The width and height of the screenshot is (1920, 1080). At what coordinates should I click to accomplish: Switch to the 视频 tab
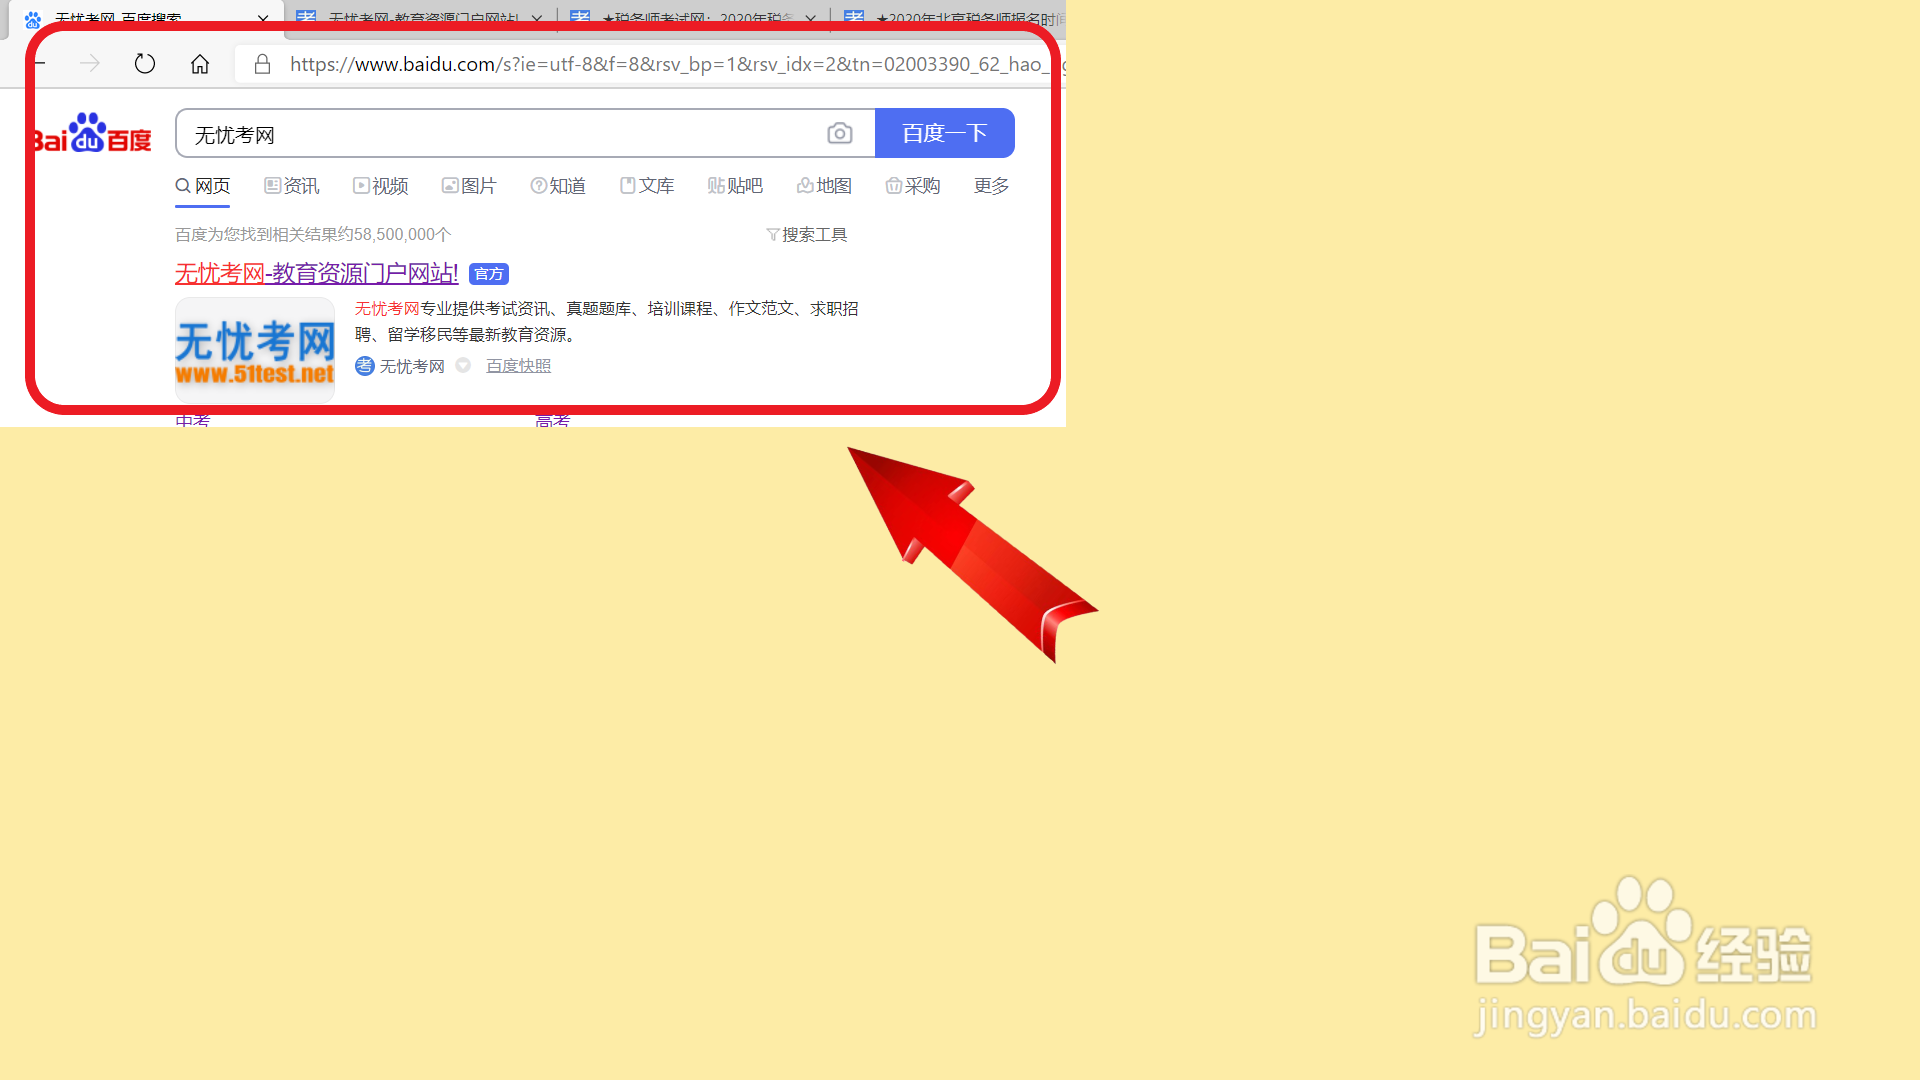[x=381, y=186]
